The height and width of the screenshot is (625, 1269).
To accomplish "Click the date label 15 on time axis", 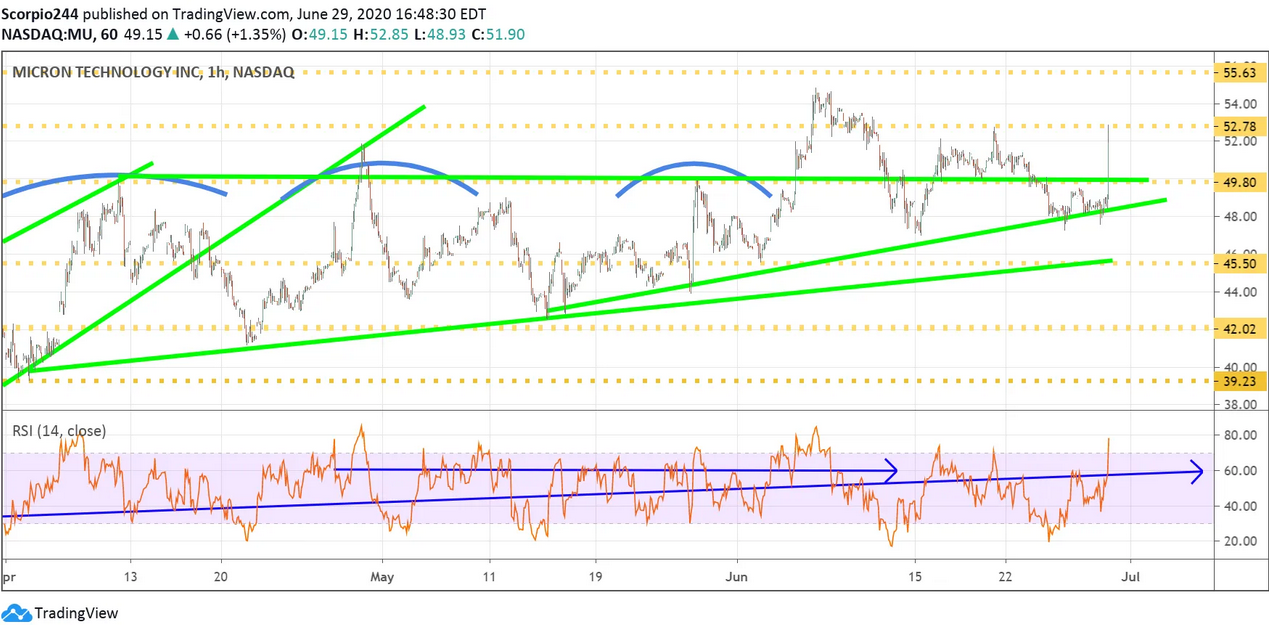I will [914, 577].
